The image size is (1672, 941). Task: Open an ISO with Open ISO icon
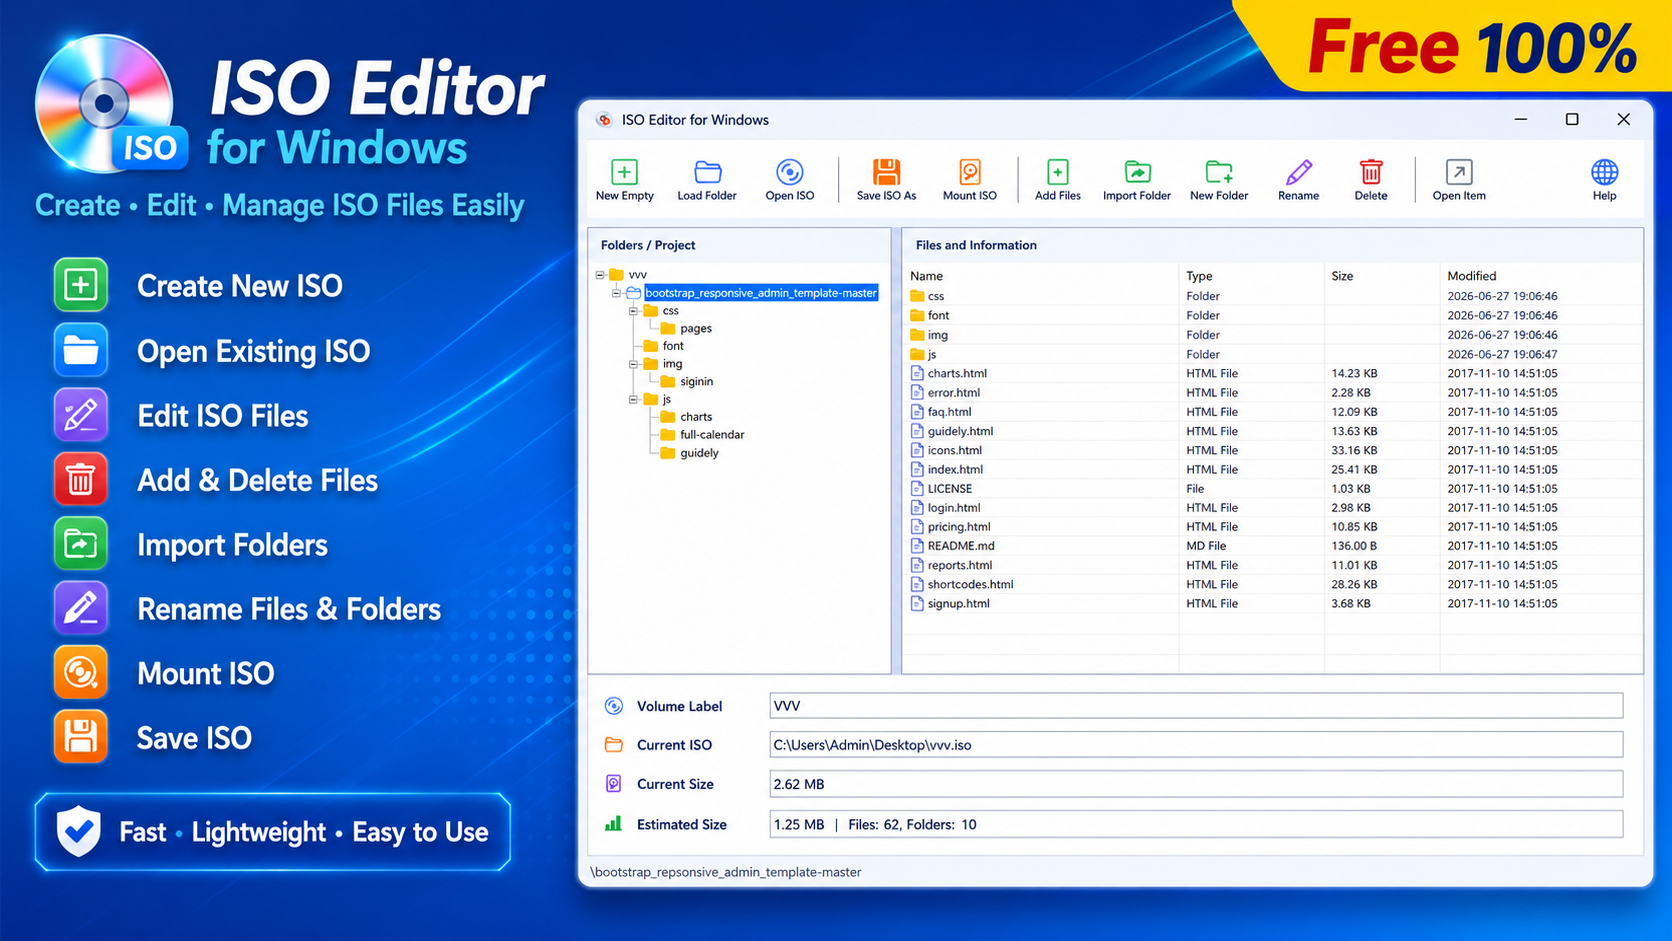point(789,172)
